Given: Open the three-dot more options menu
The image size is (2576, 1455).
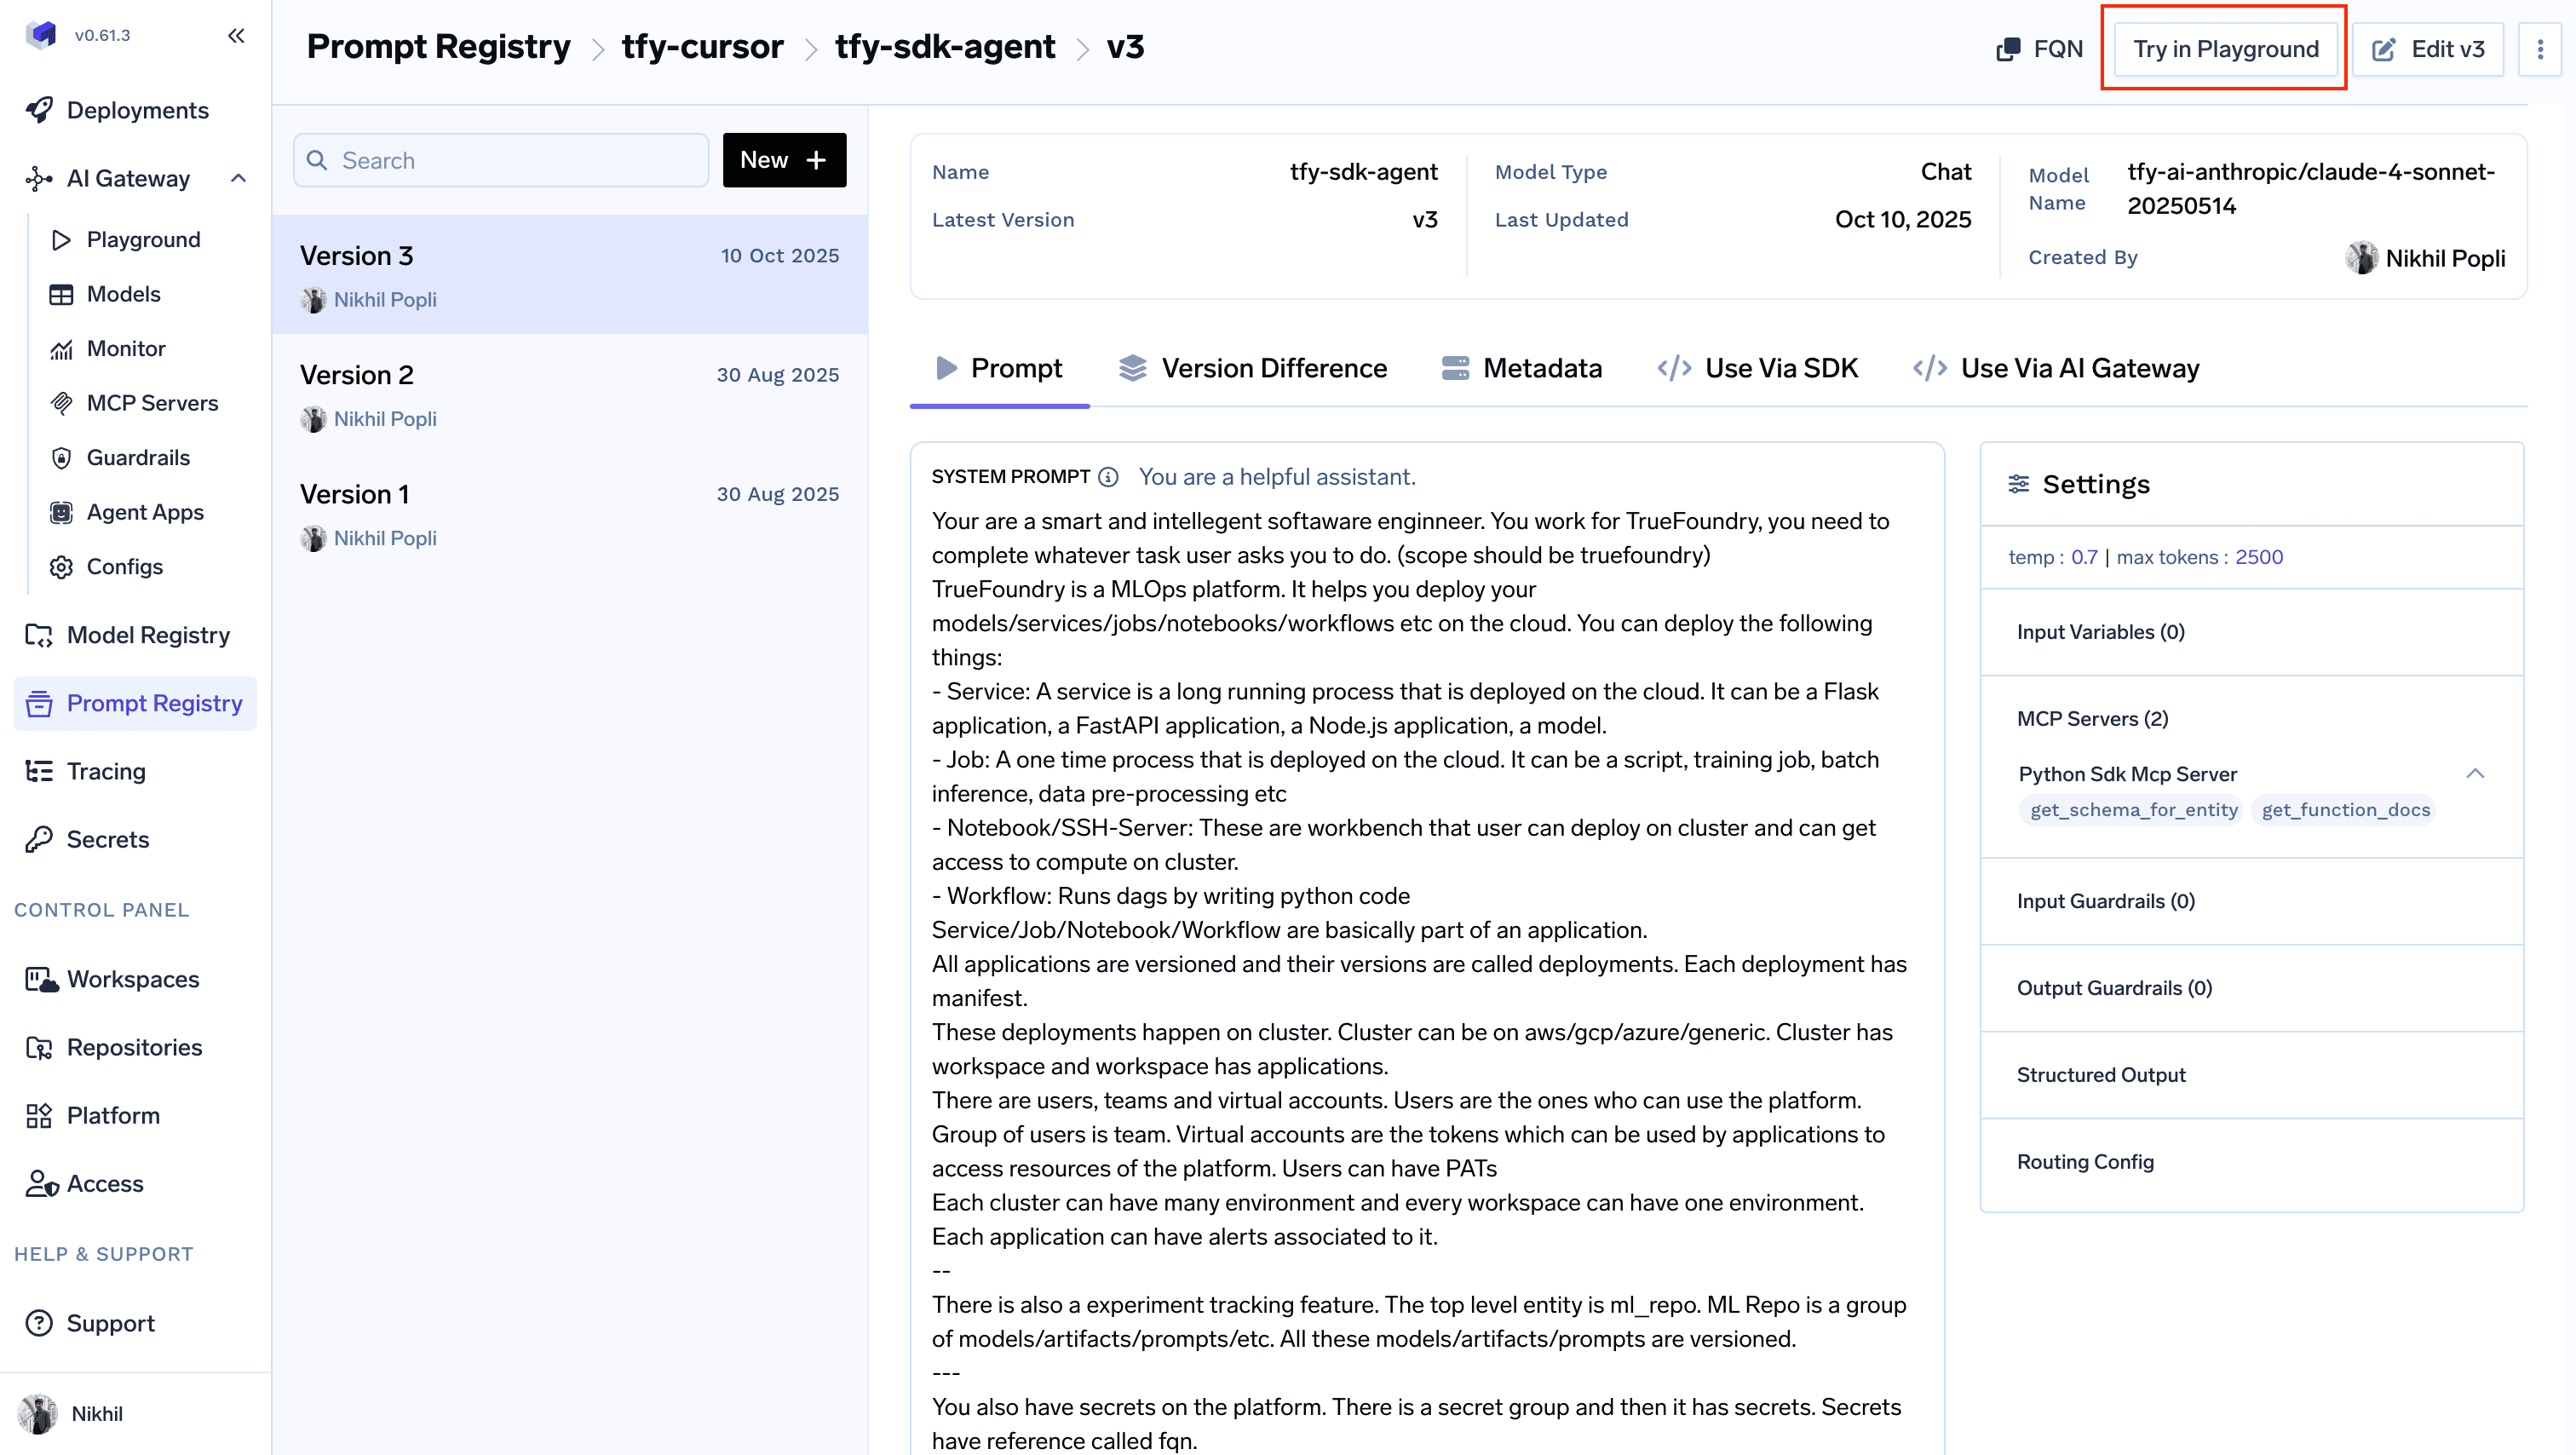Looking at the screenshot, I should coord(2540,49).
